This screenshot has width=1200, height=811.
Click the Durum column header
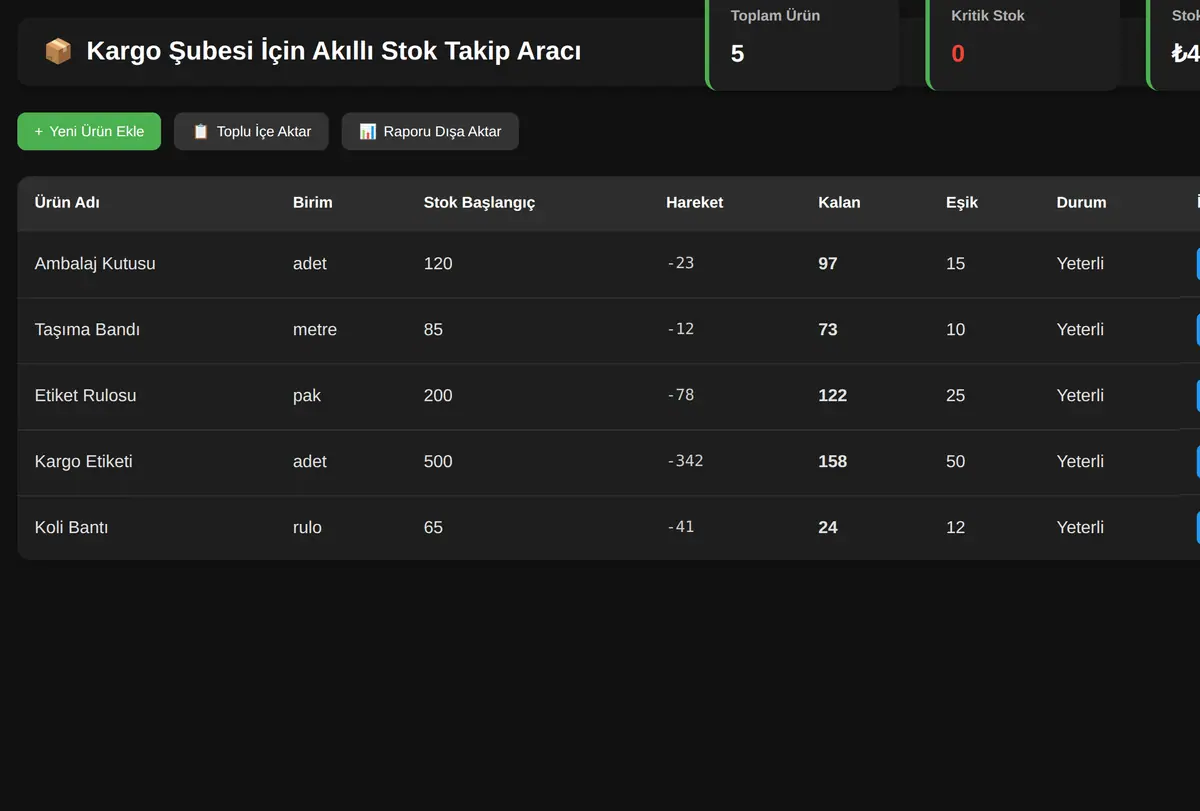(x=1081, y=202)
